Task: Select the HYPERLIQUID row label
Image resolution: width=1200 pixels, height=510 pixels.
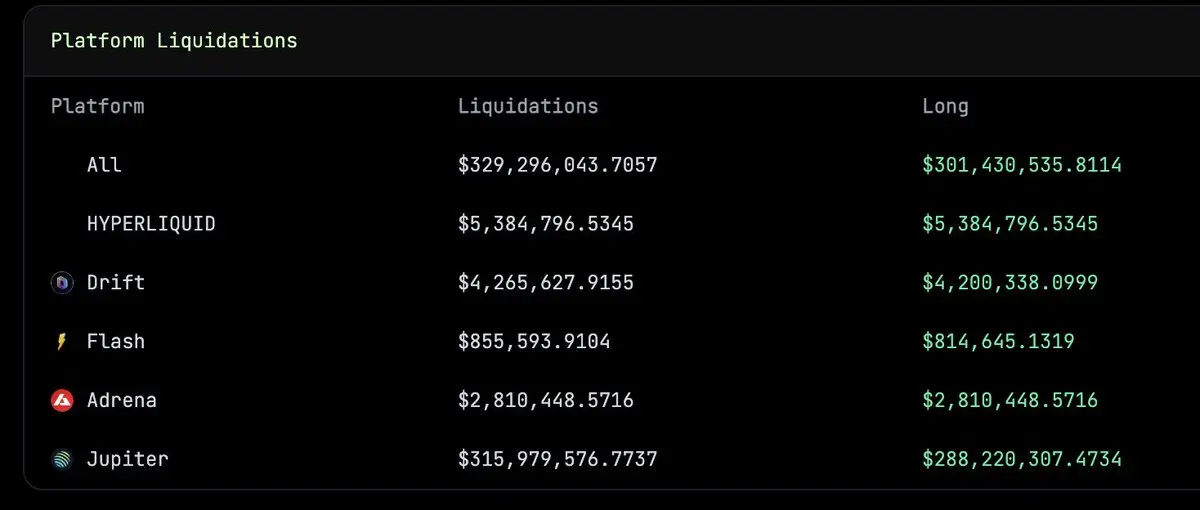Action: point(151,223)
